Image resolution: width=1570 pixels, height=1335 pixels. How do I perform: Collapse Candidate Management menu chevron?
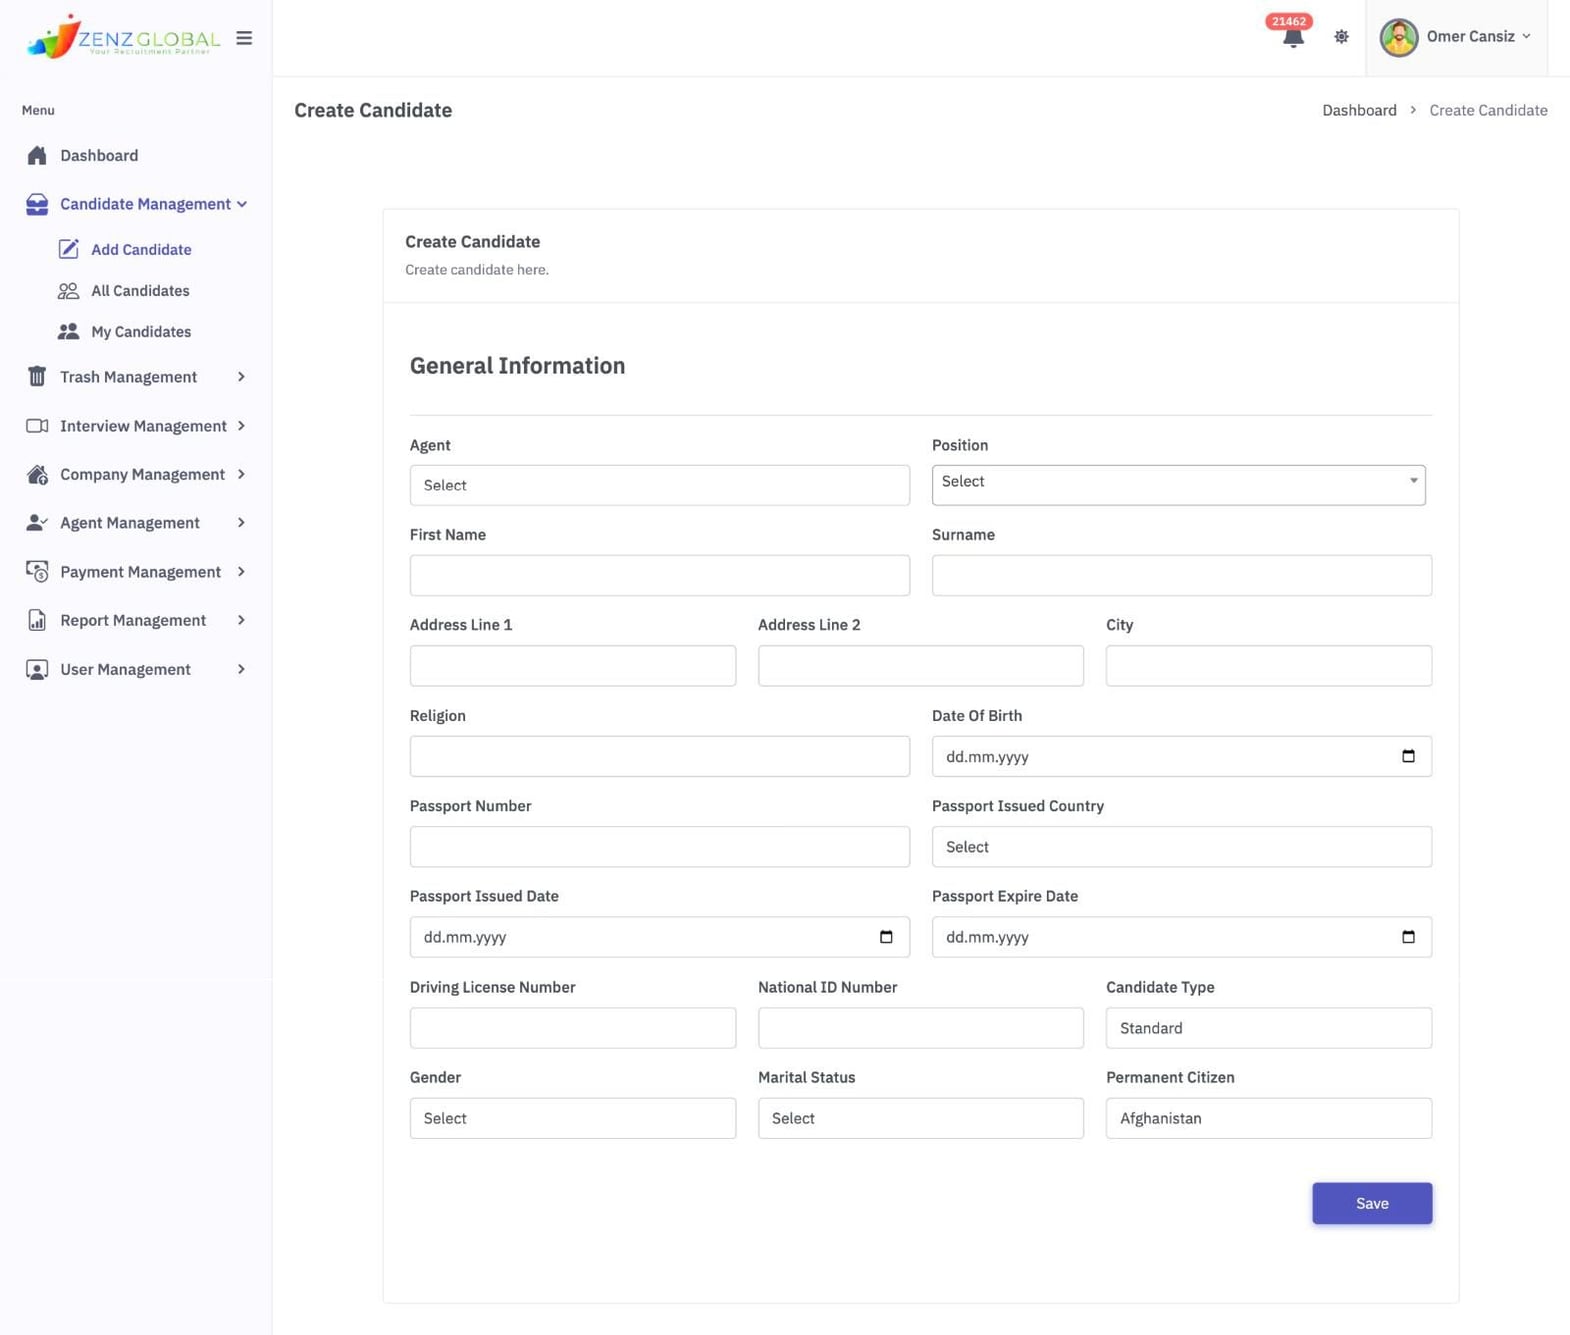242,204
